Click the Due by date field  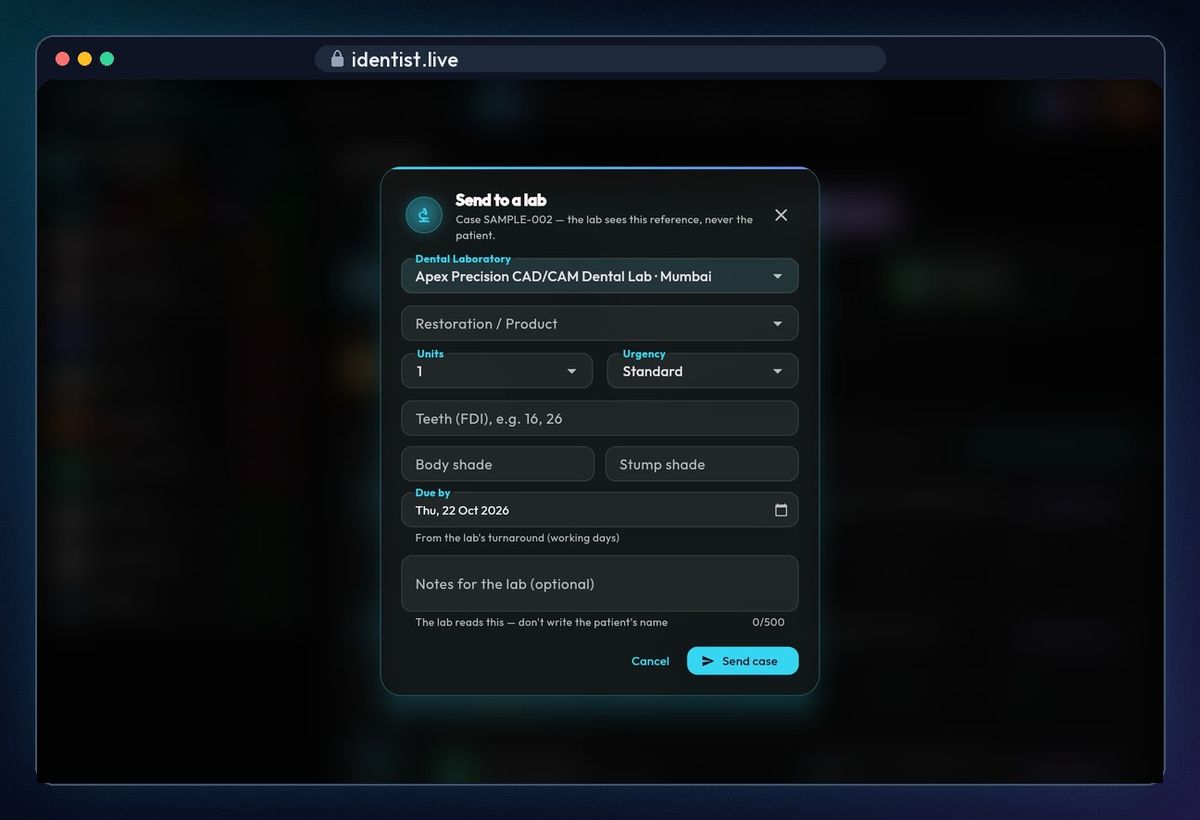click(x=600, y=510)
